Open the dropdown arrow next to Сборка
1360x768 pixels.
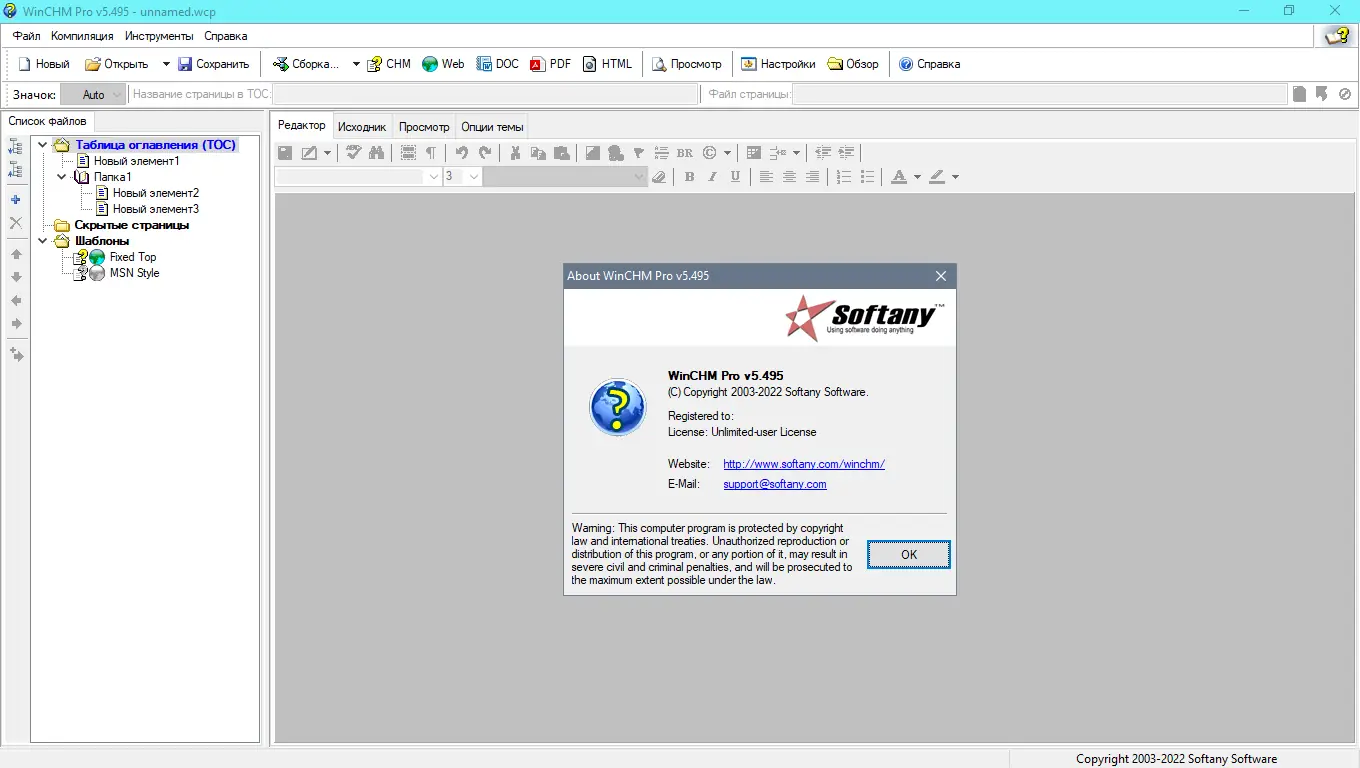tap(356, 64)
